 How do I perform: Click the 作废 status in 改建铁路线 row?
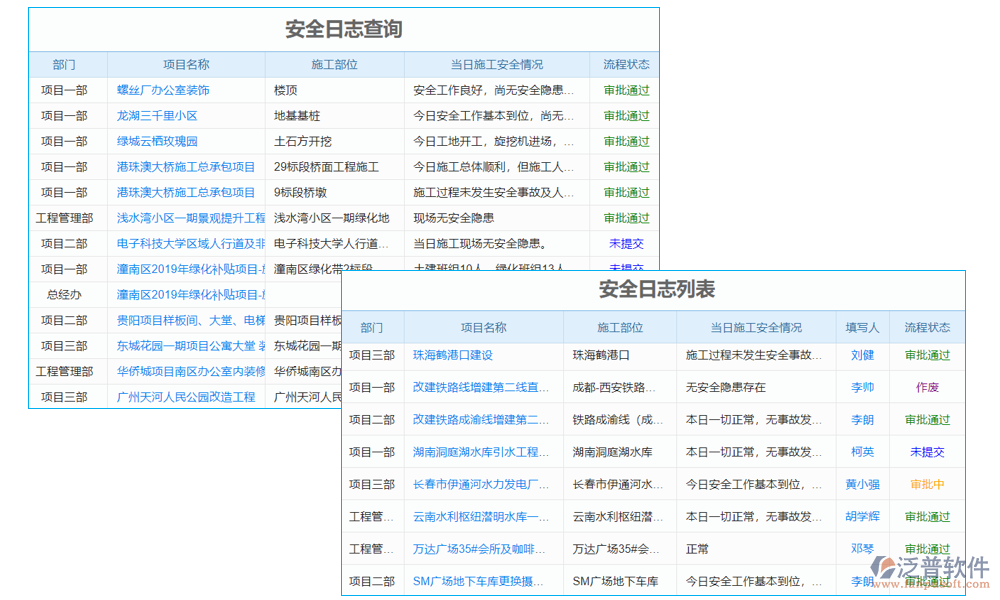[926, 387]
